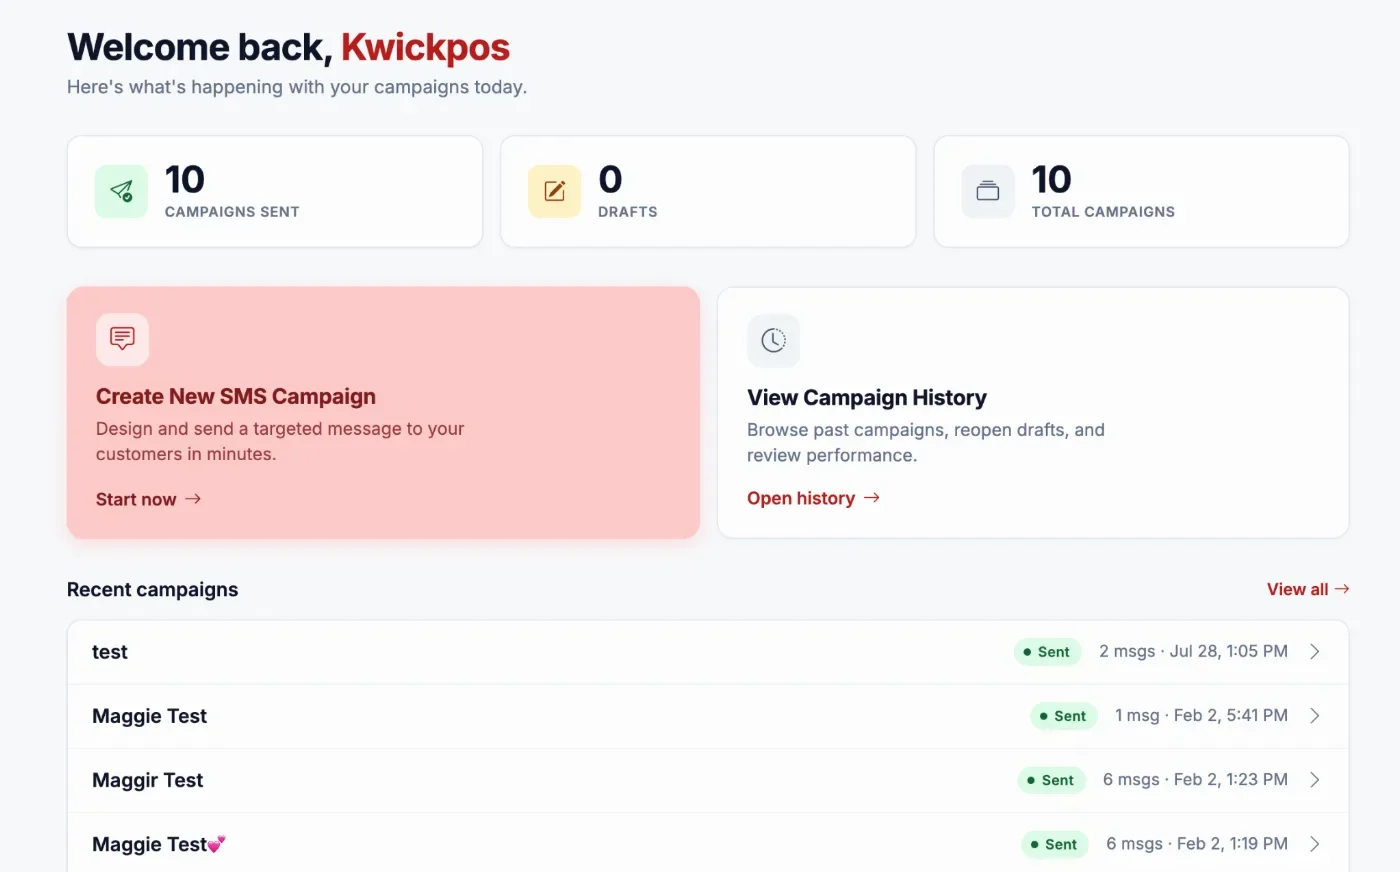This screenshot has height=872, width=1400.
Task: Click the arrow beside Open history
Action: tap(872, 498)
